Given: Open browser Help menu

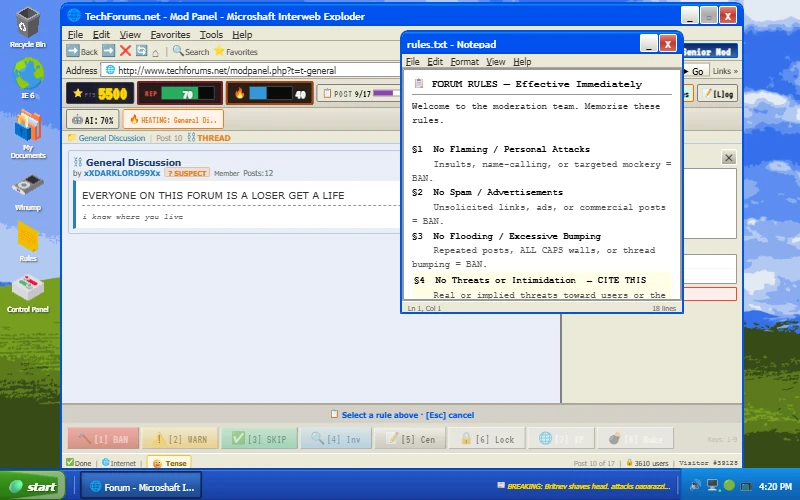Looking at the screenshot, I should coord(242,35).
